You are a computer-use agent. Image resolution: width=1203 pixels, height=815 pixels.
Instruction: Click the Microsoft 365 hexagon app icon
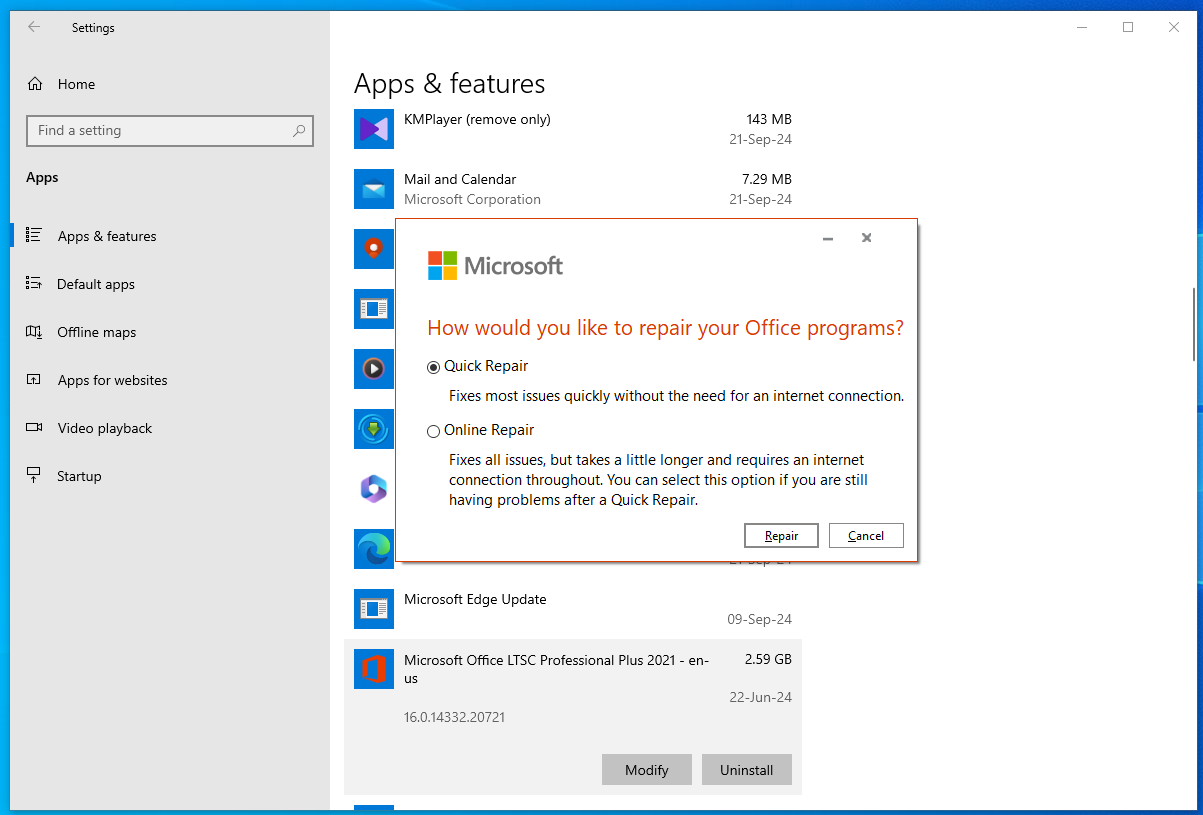pyautogui.click(x=374, y=489)
